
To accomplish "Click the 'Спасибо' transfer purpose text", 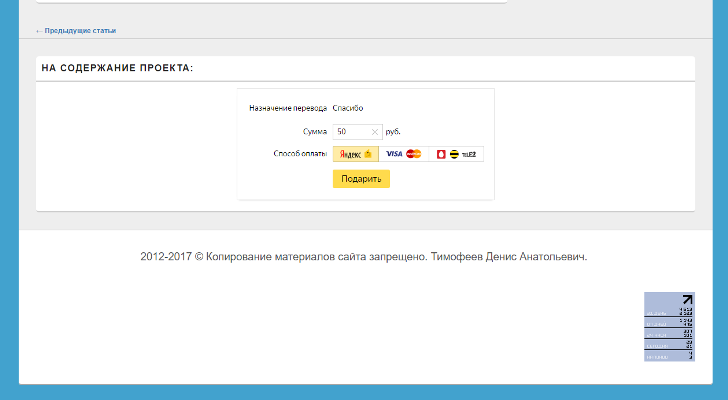I will pos(348,107).
